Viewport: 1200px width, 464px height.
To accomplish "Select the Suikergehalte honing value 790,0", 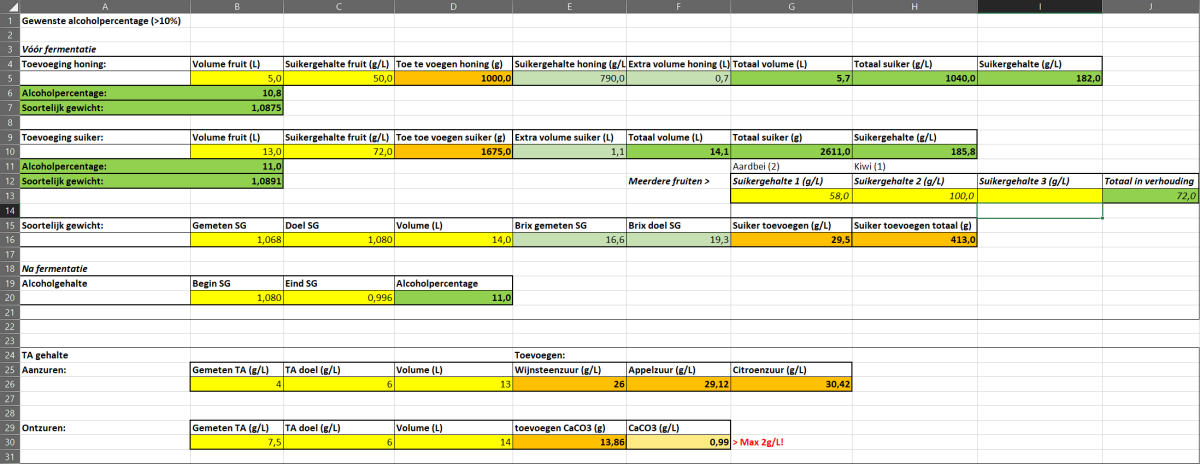I will tap(568, 78).
